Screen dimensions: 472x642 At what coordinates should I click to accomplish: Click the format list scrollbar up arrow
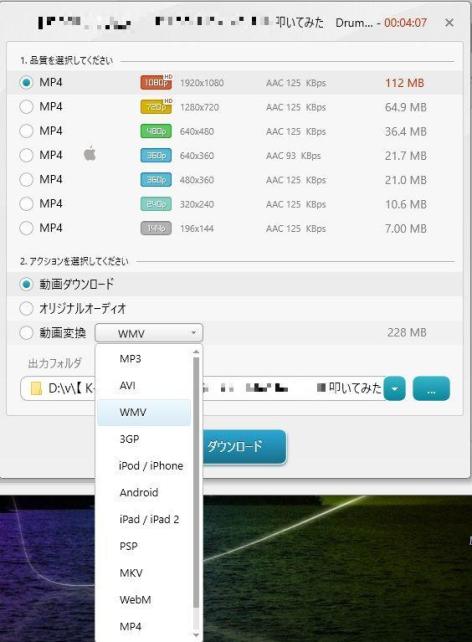[196, 352]
